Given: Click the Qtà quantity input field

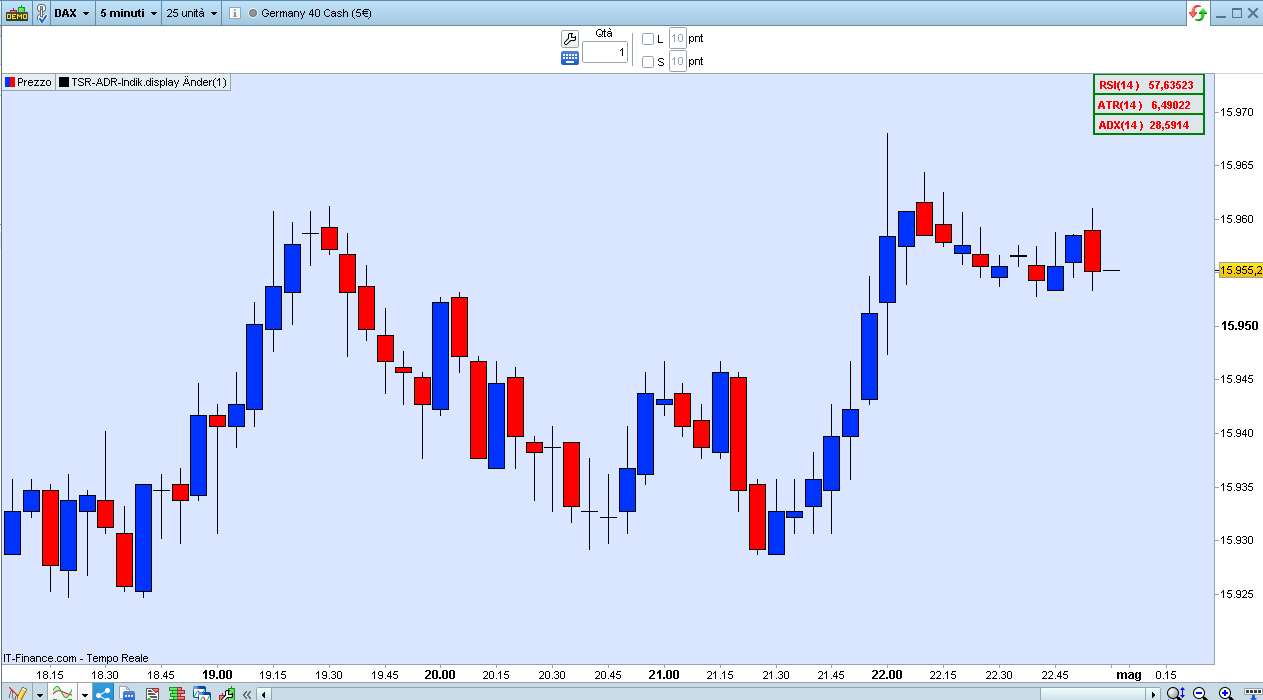Looking at the screenshot, I should pyautogui.click(x=605, y=52).
